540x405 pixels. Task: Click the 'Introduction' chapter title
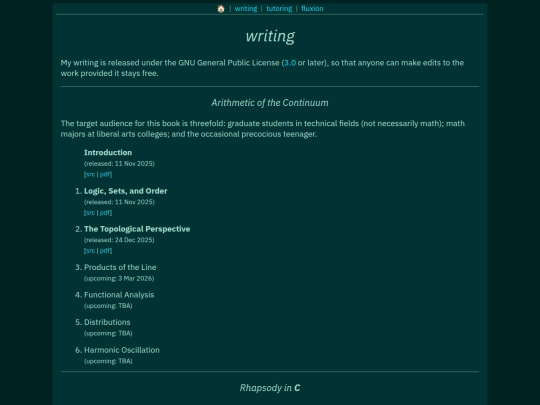pyautogui.click(x=108, y=153)
